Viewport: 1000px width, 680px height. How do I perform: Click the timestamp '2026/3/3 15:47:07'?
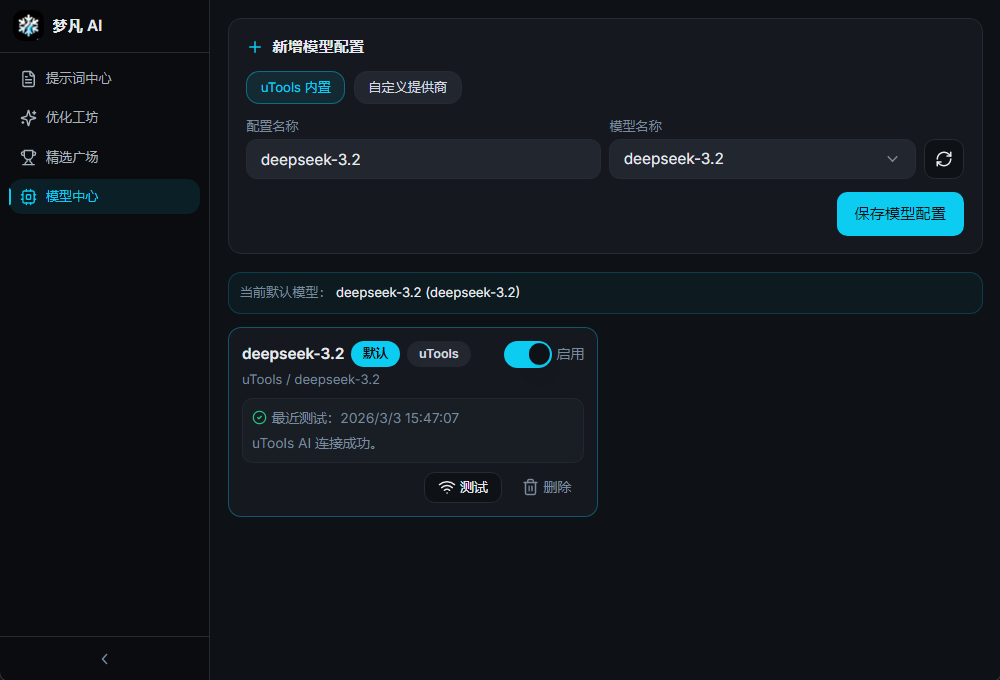point(400,418)
